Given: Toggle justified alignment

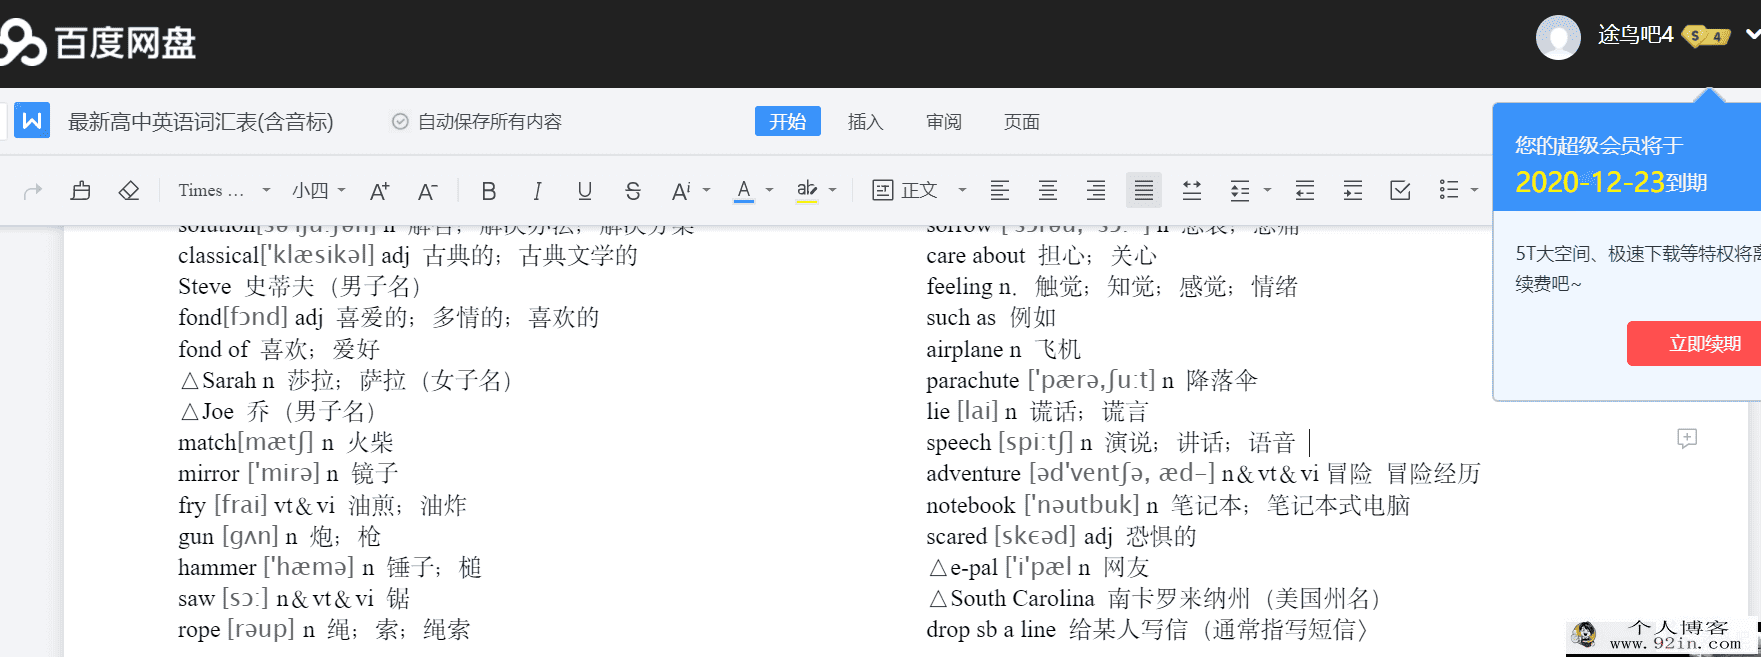Looking at the screenshot, I should coord(1144,190).
